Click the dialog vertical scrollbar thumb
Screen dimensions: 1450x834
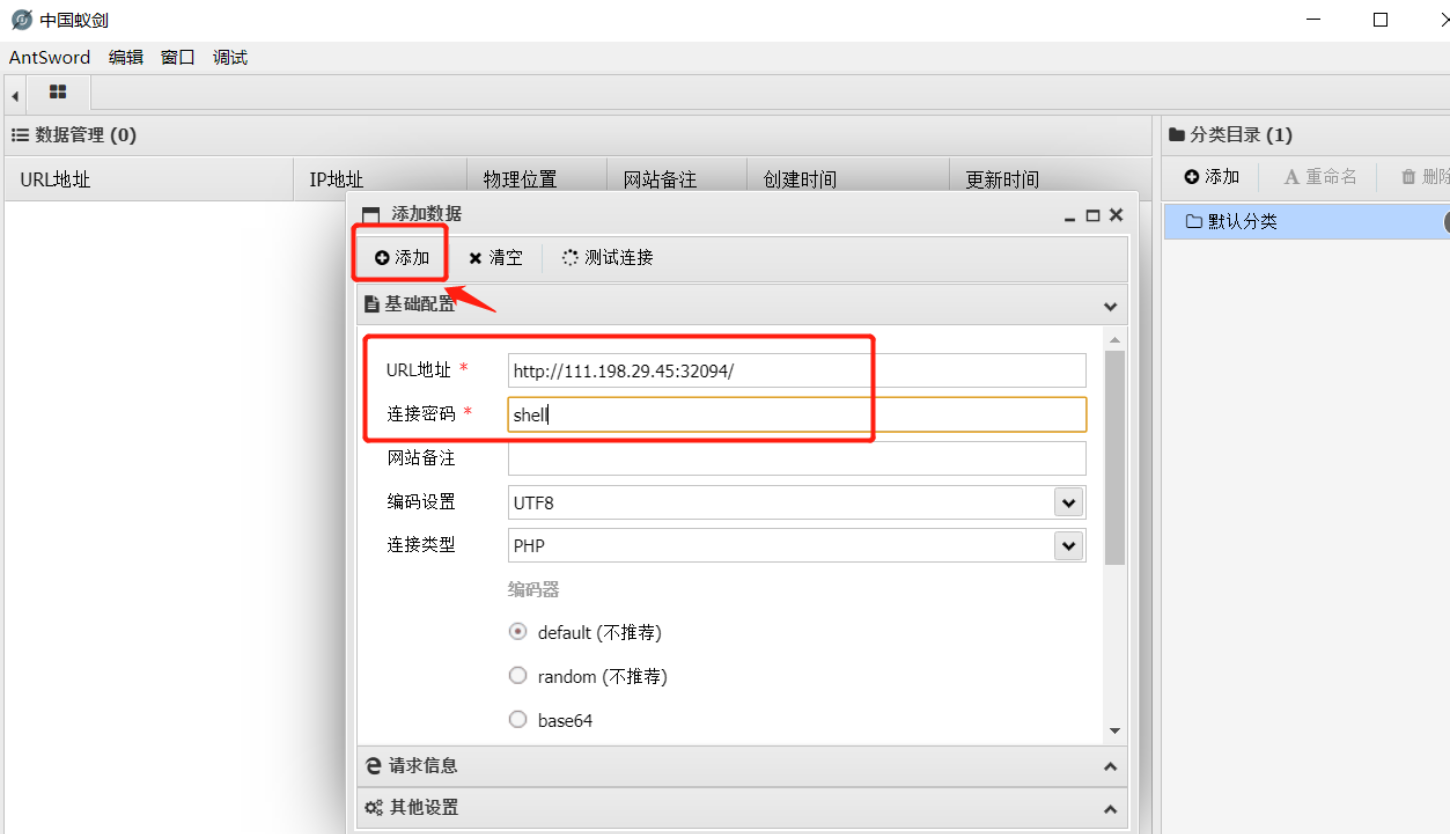pos(1115,458)
